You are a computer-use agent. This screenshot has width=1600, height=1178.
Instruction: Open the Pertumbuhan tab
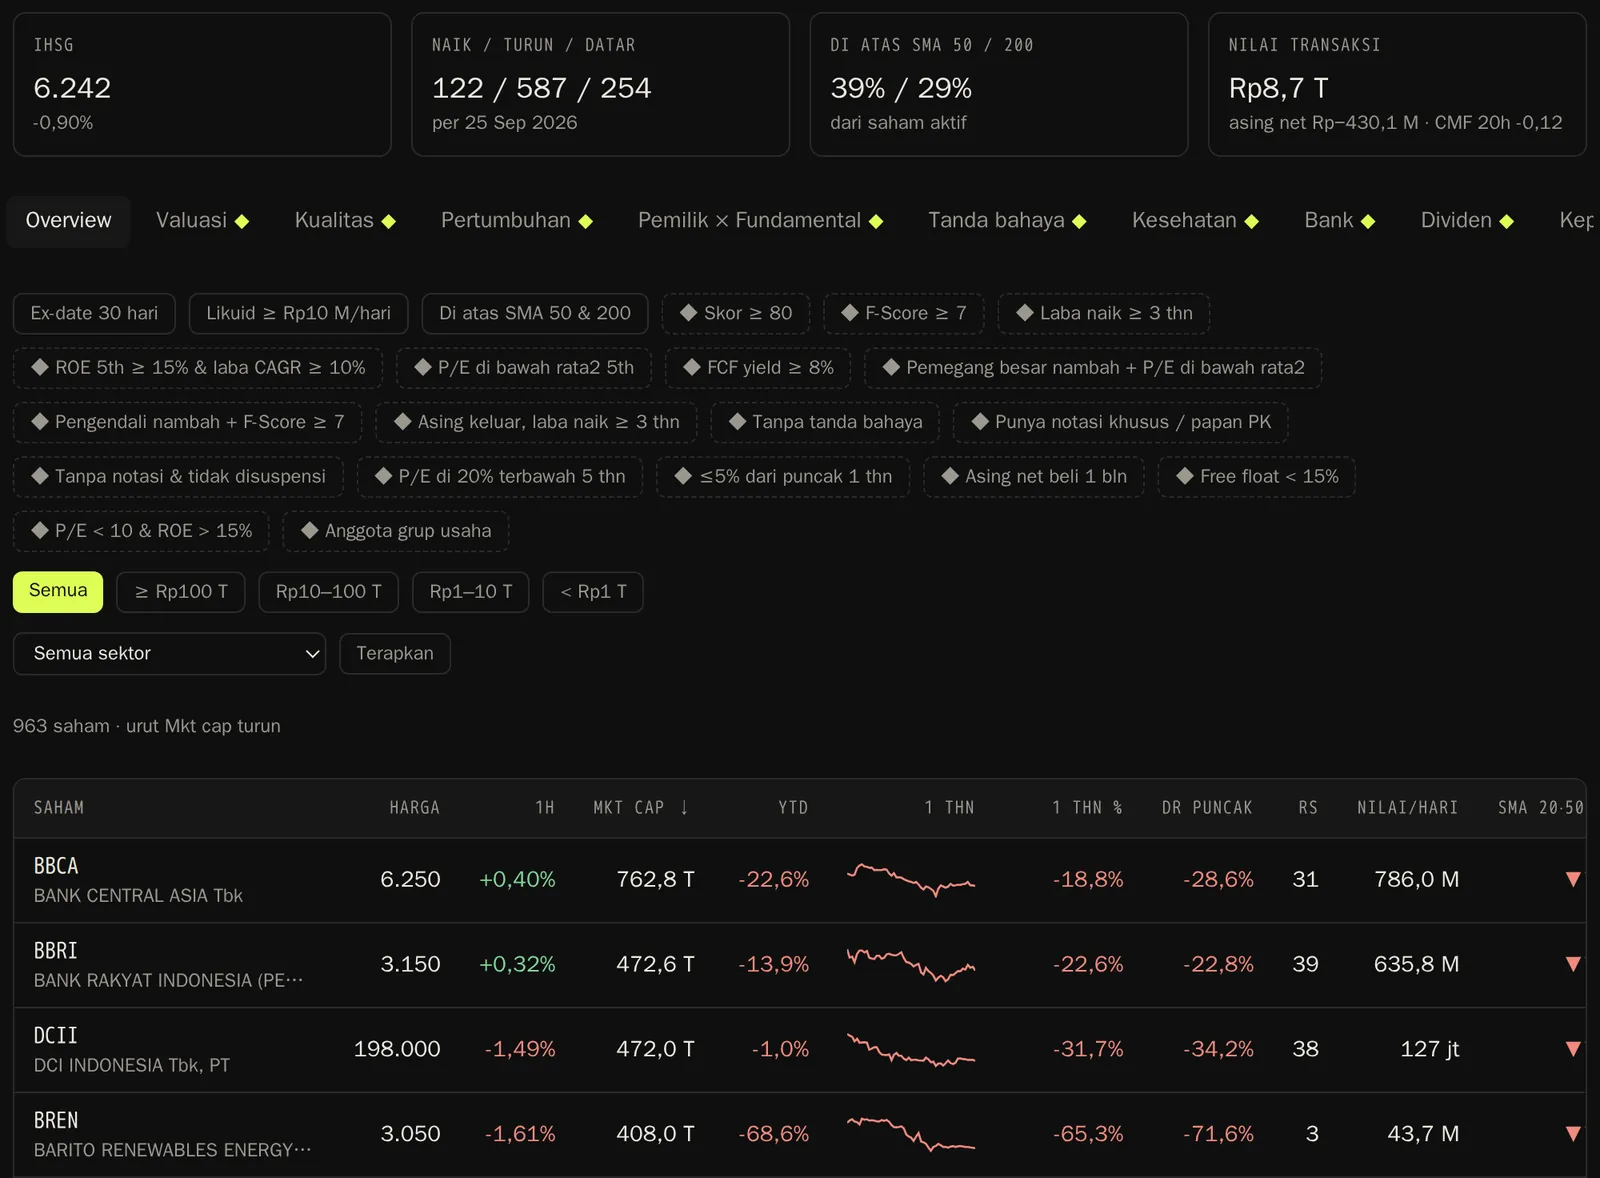(517, 221)
